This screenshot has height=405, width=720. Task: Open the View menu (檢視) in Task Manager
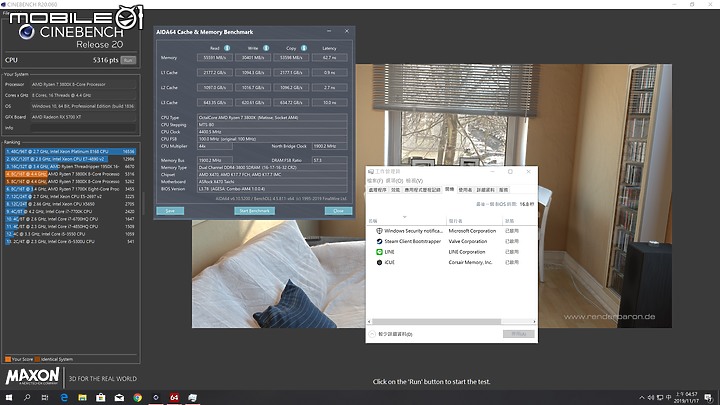pos(414,181)
